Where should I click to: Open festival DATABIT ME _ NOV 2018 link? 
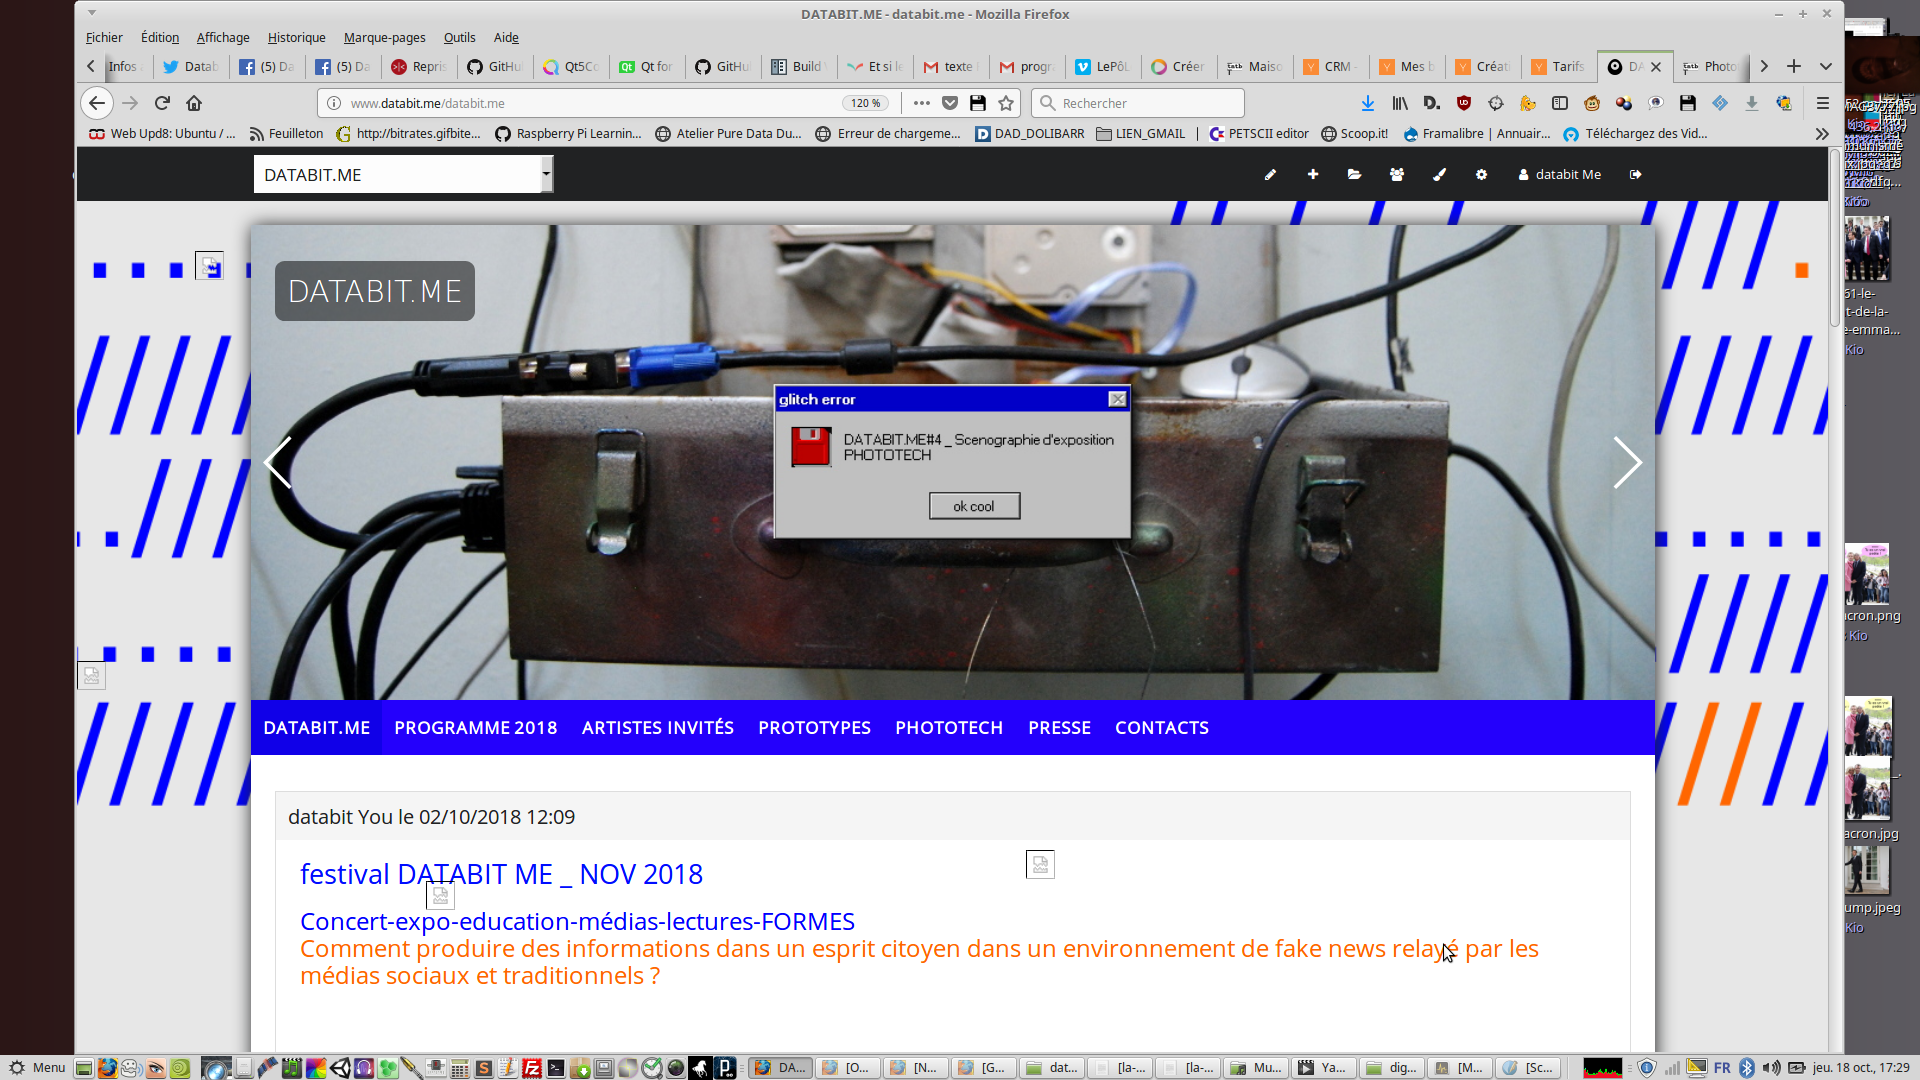coord(501,874)
